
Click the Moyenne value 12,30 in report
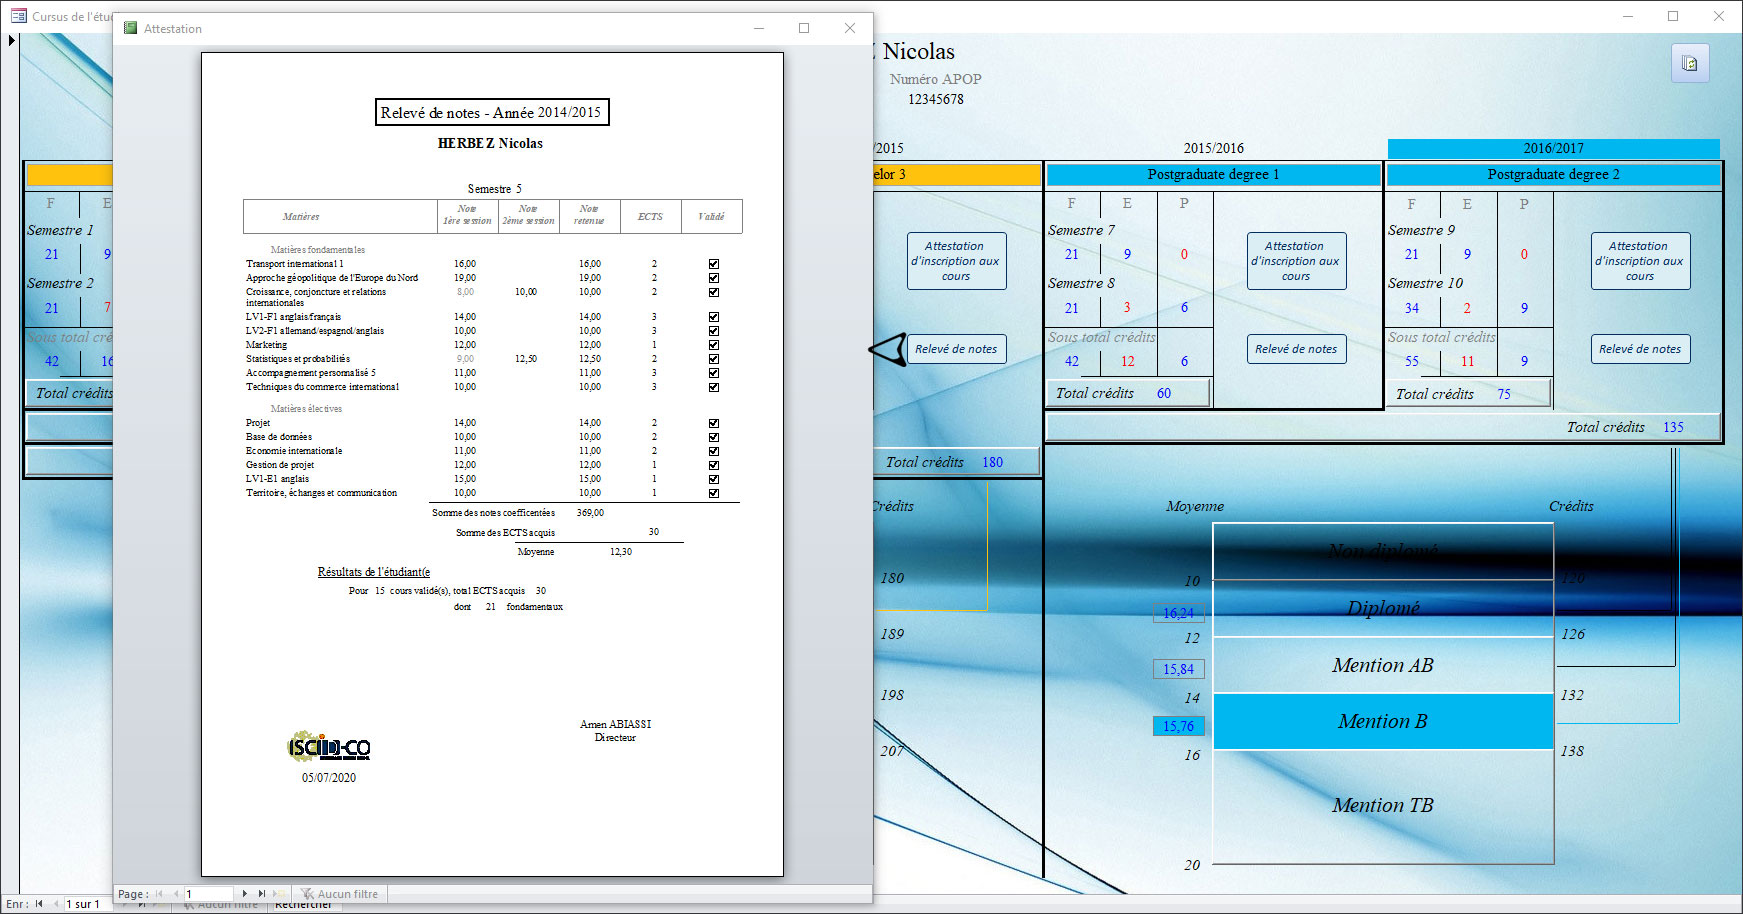pyautogui.click(x=620, y=551)
